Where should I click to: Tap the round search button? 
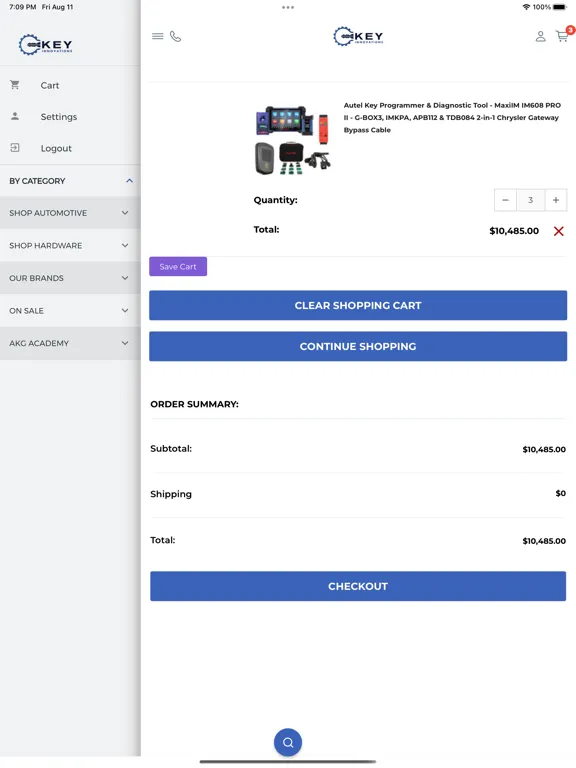288,743
